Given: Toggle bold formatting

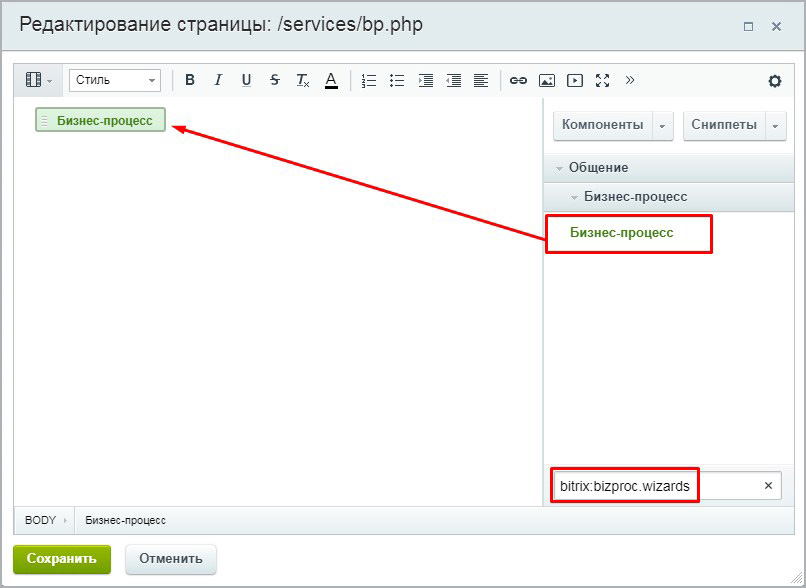Looking at the screenshot, I should point(190,81).
